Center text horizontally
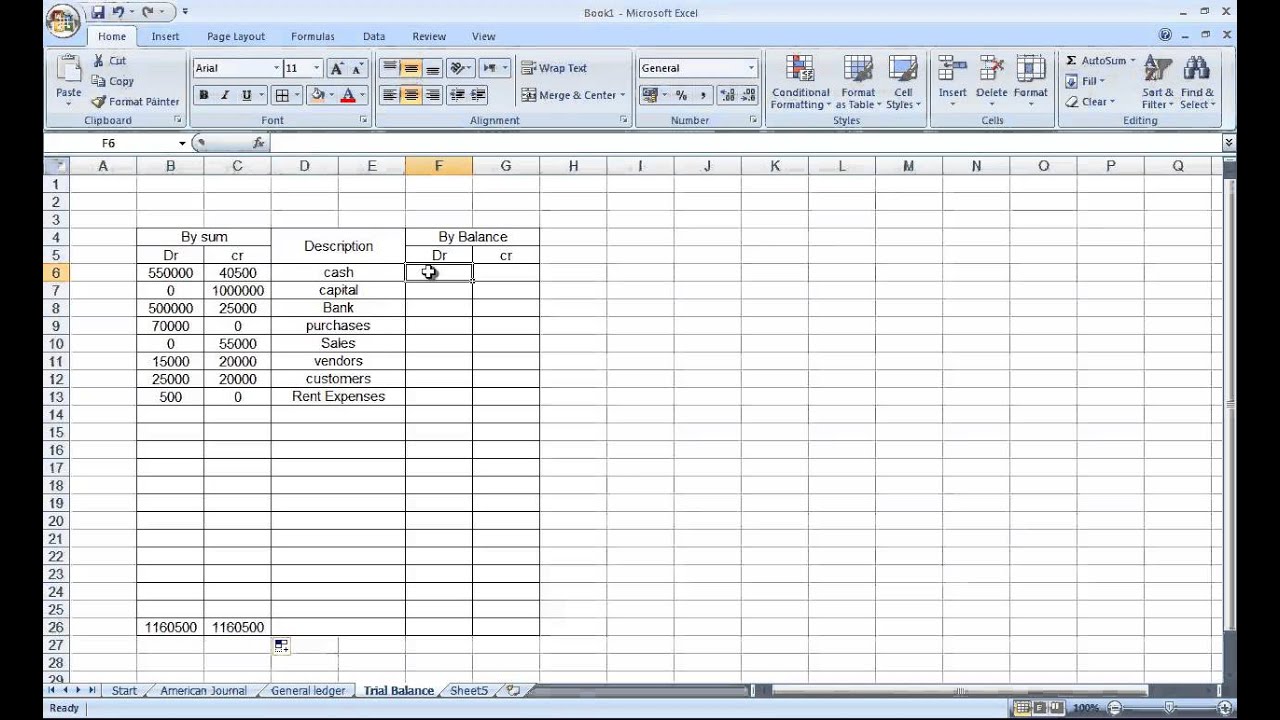1280x720 pixels. click(x=411, y=95)
